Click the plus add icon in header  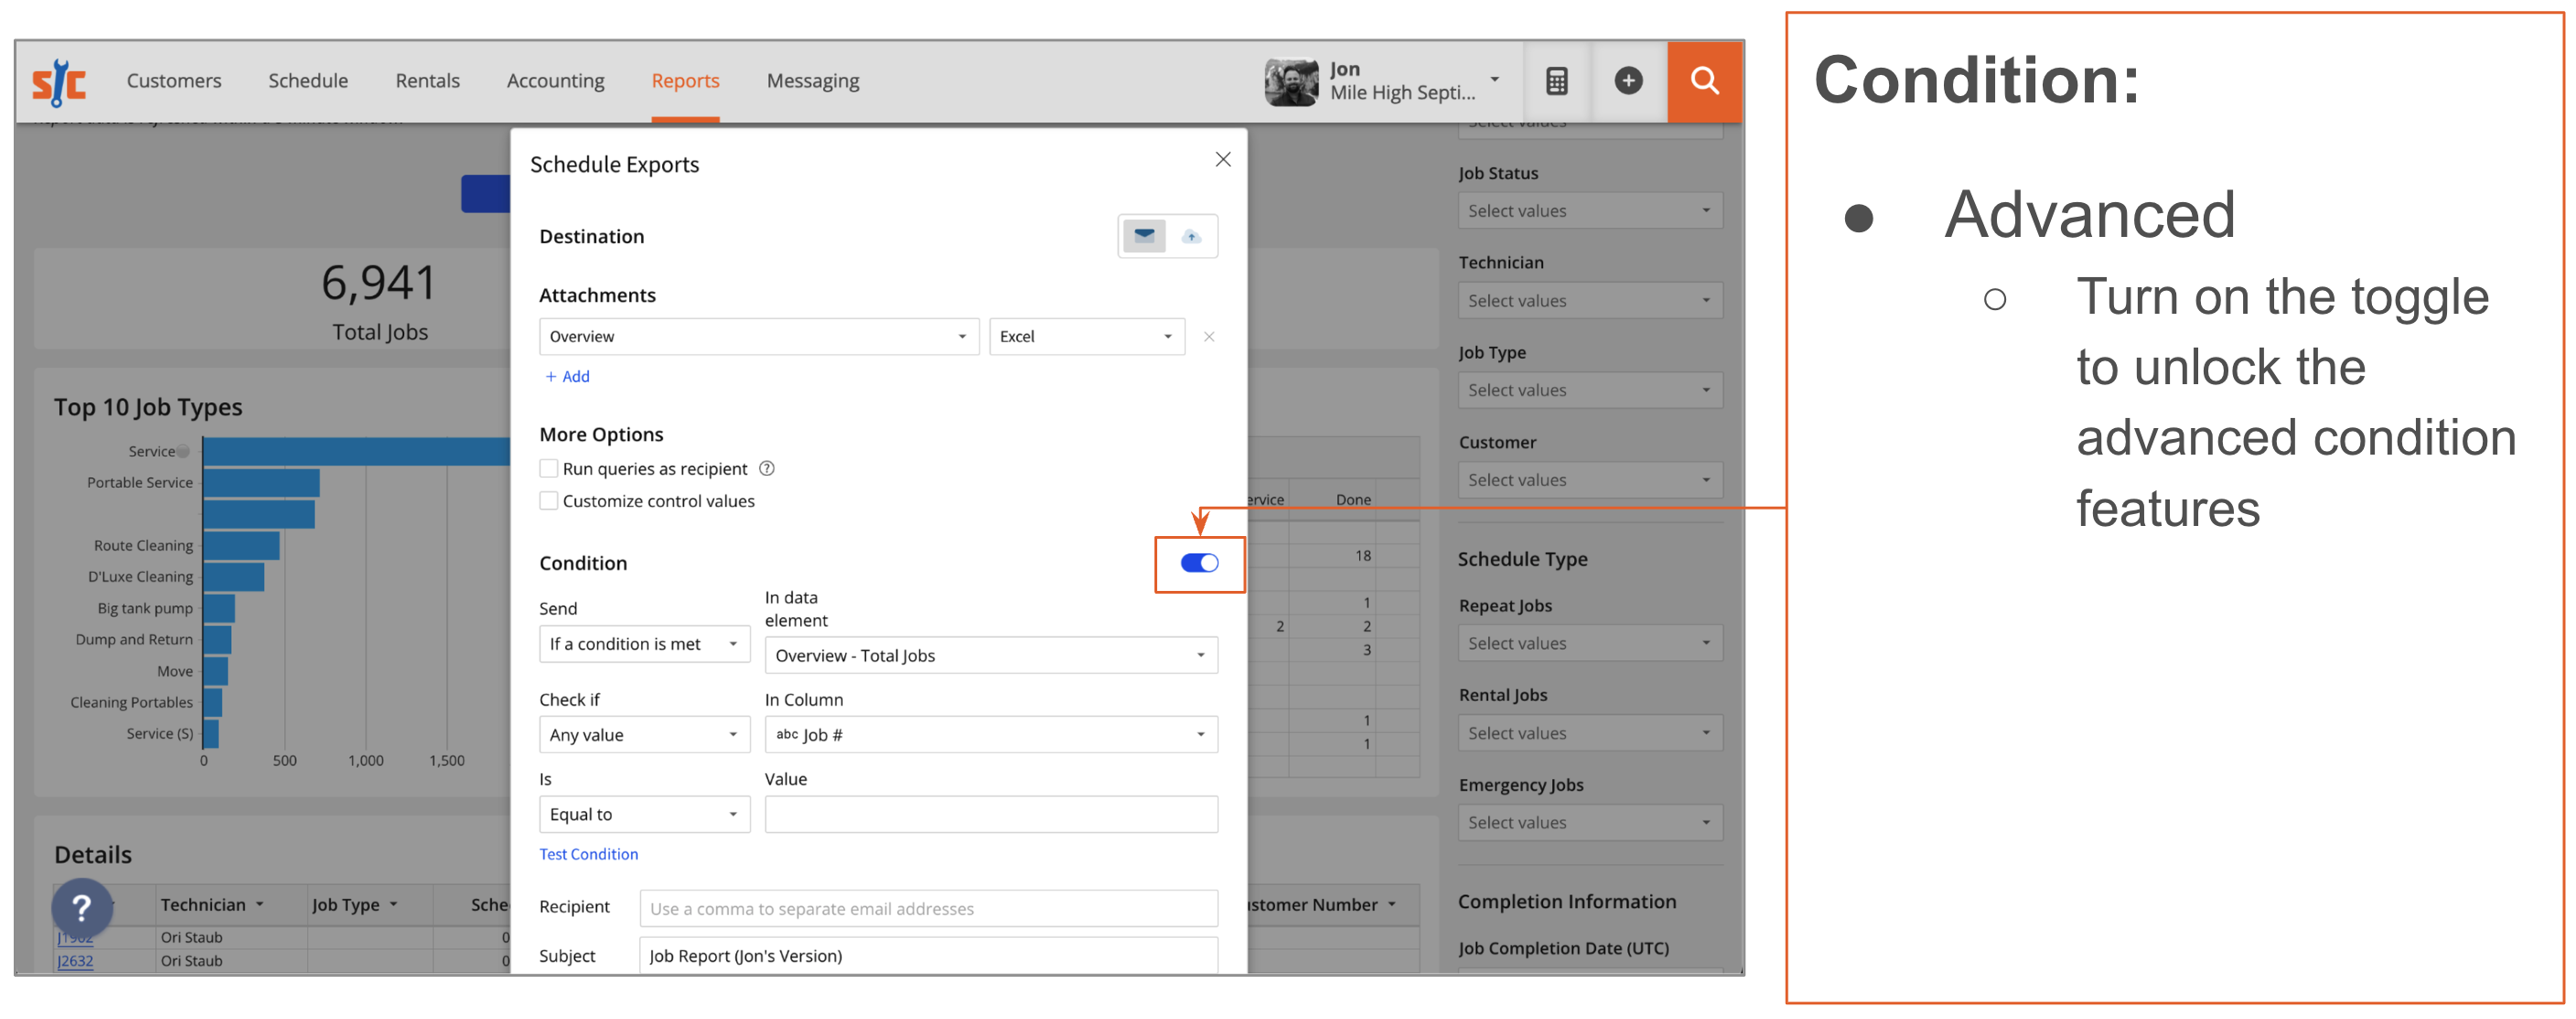point(1628,80)
